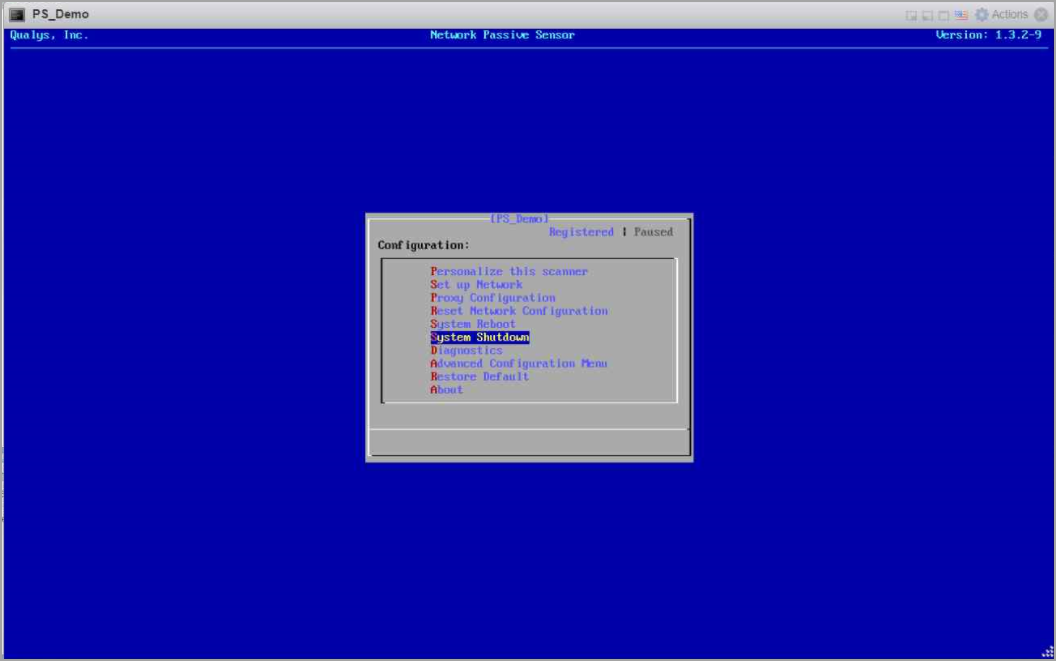Choose Set up Network

[x=475, y=284]
